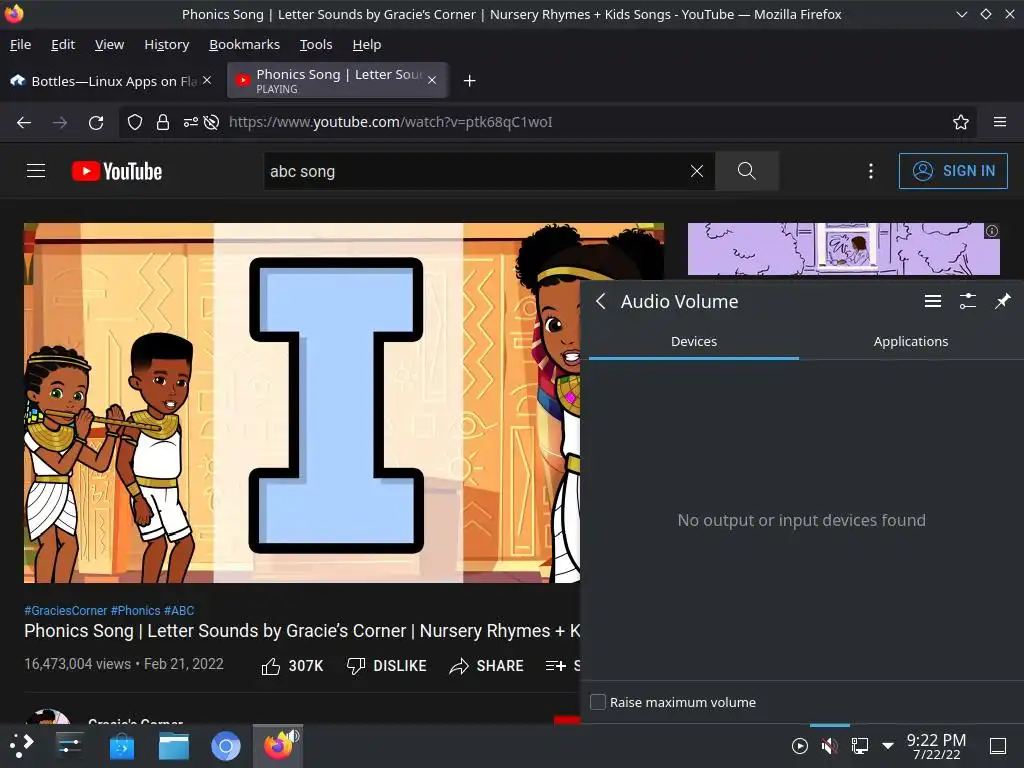Viewport: 1024px width, 768px height.
Task: Click the site security padlock icon
Action: (163, 122)
